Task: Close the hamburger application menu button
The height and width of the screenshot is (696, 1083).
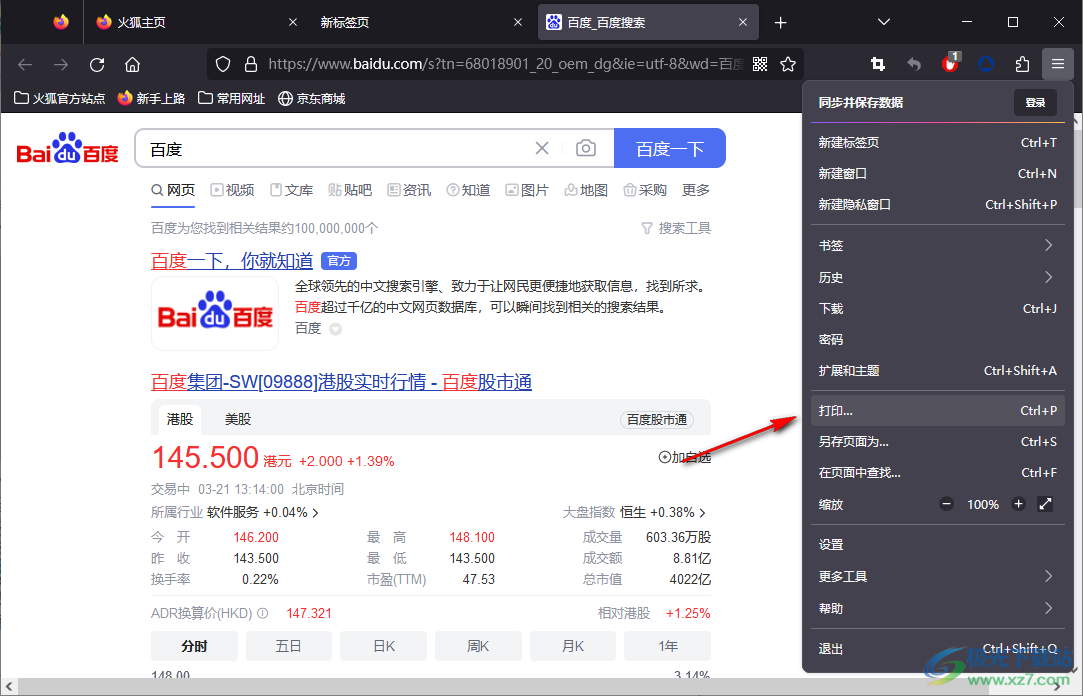Action: point(1057,64)
